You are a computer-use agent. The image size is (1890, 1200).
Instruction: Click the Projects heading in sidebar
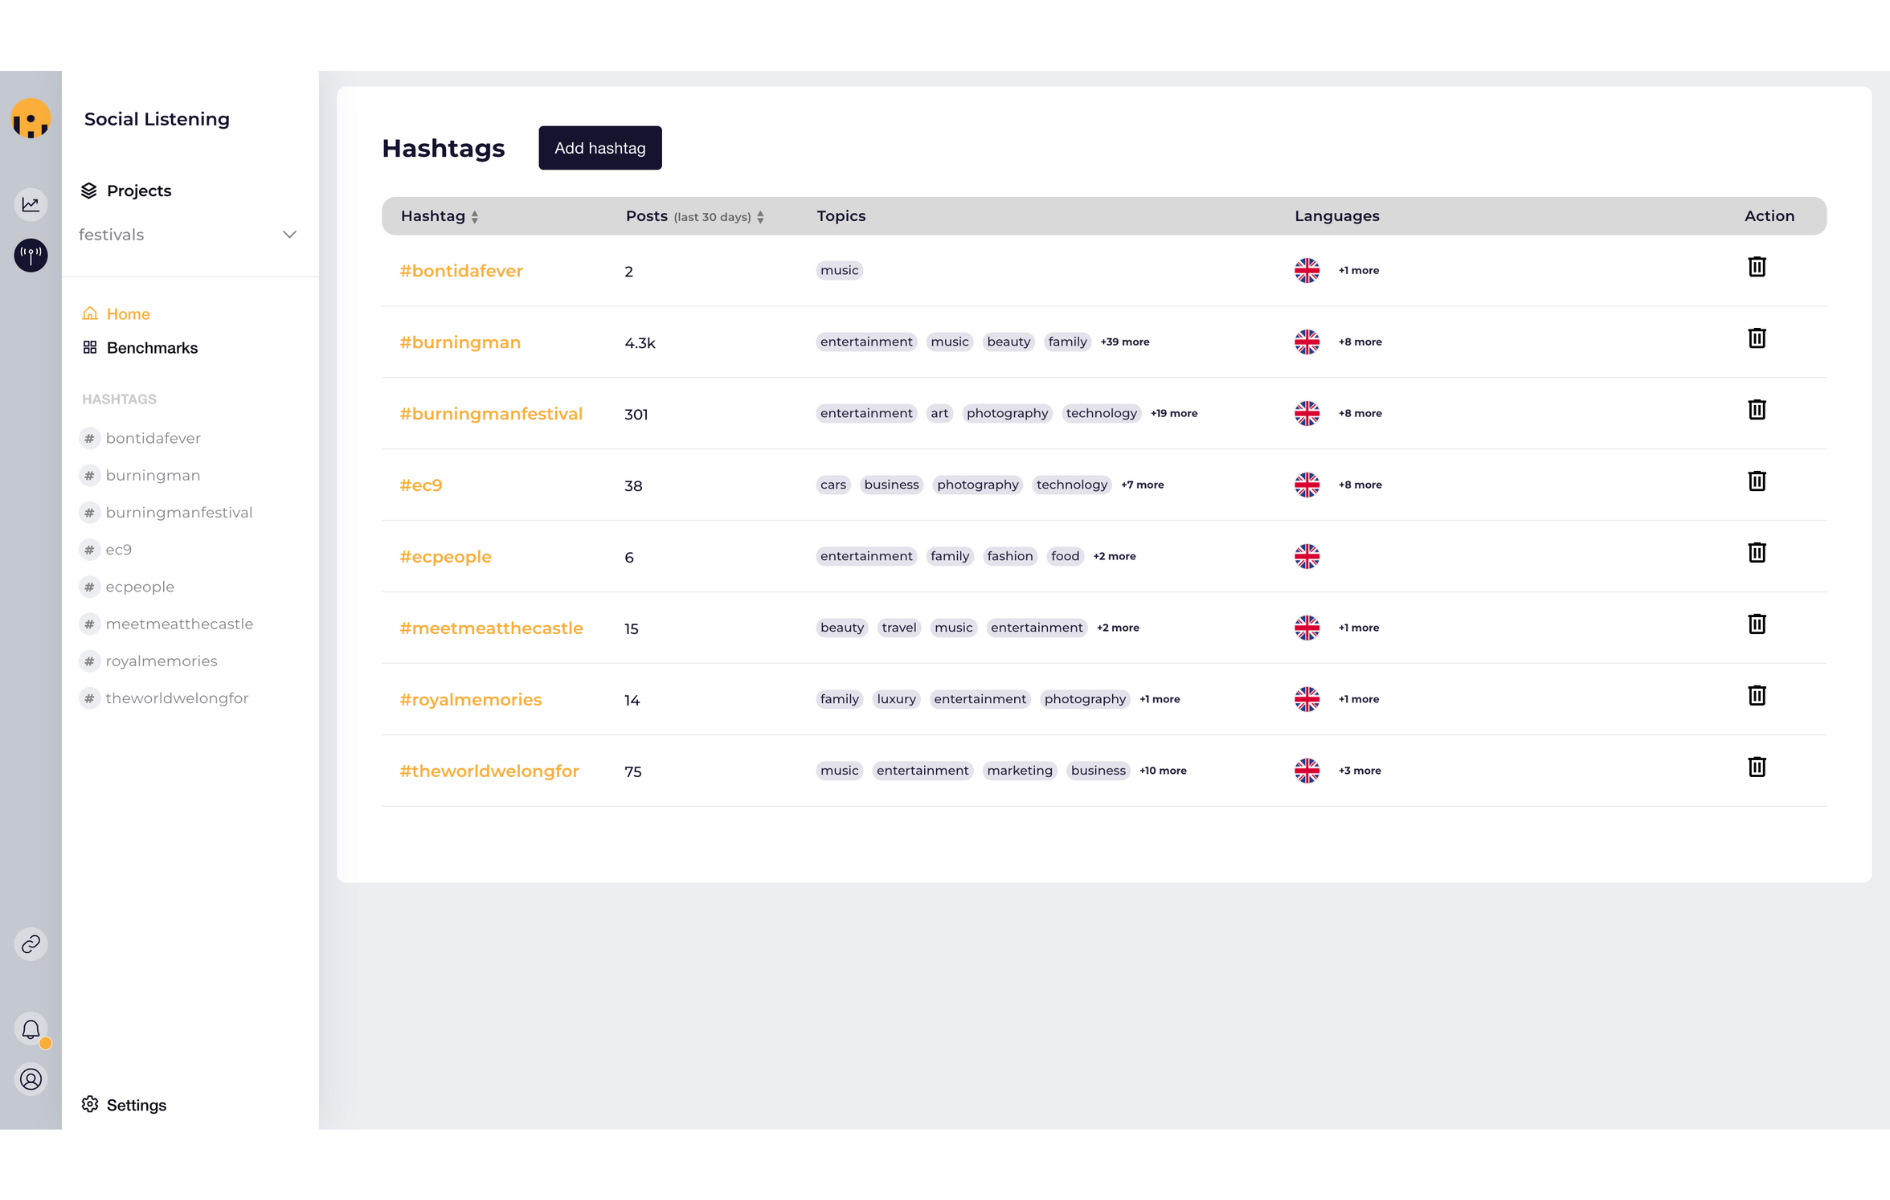point(139,191)
